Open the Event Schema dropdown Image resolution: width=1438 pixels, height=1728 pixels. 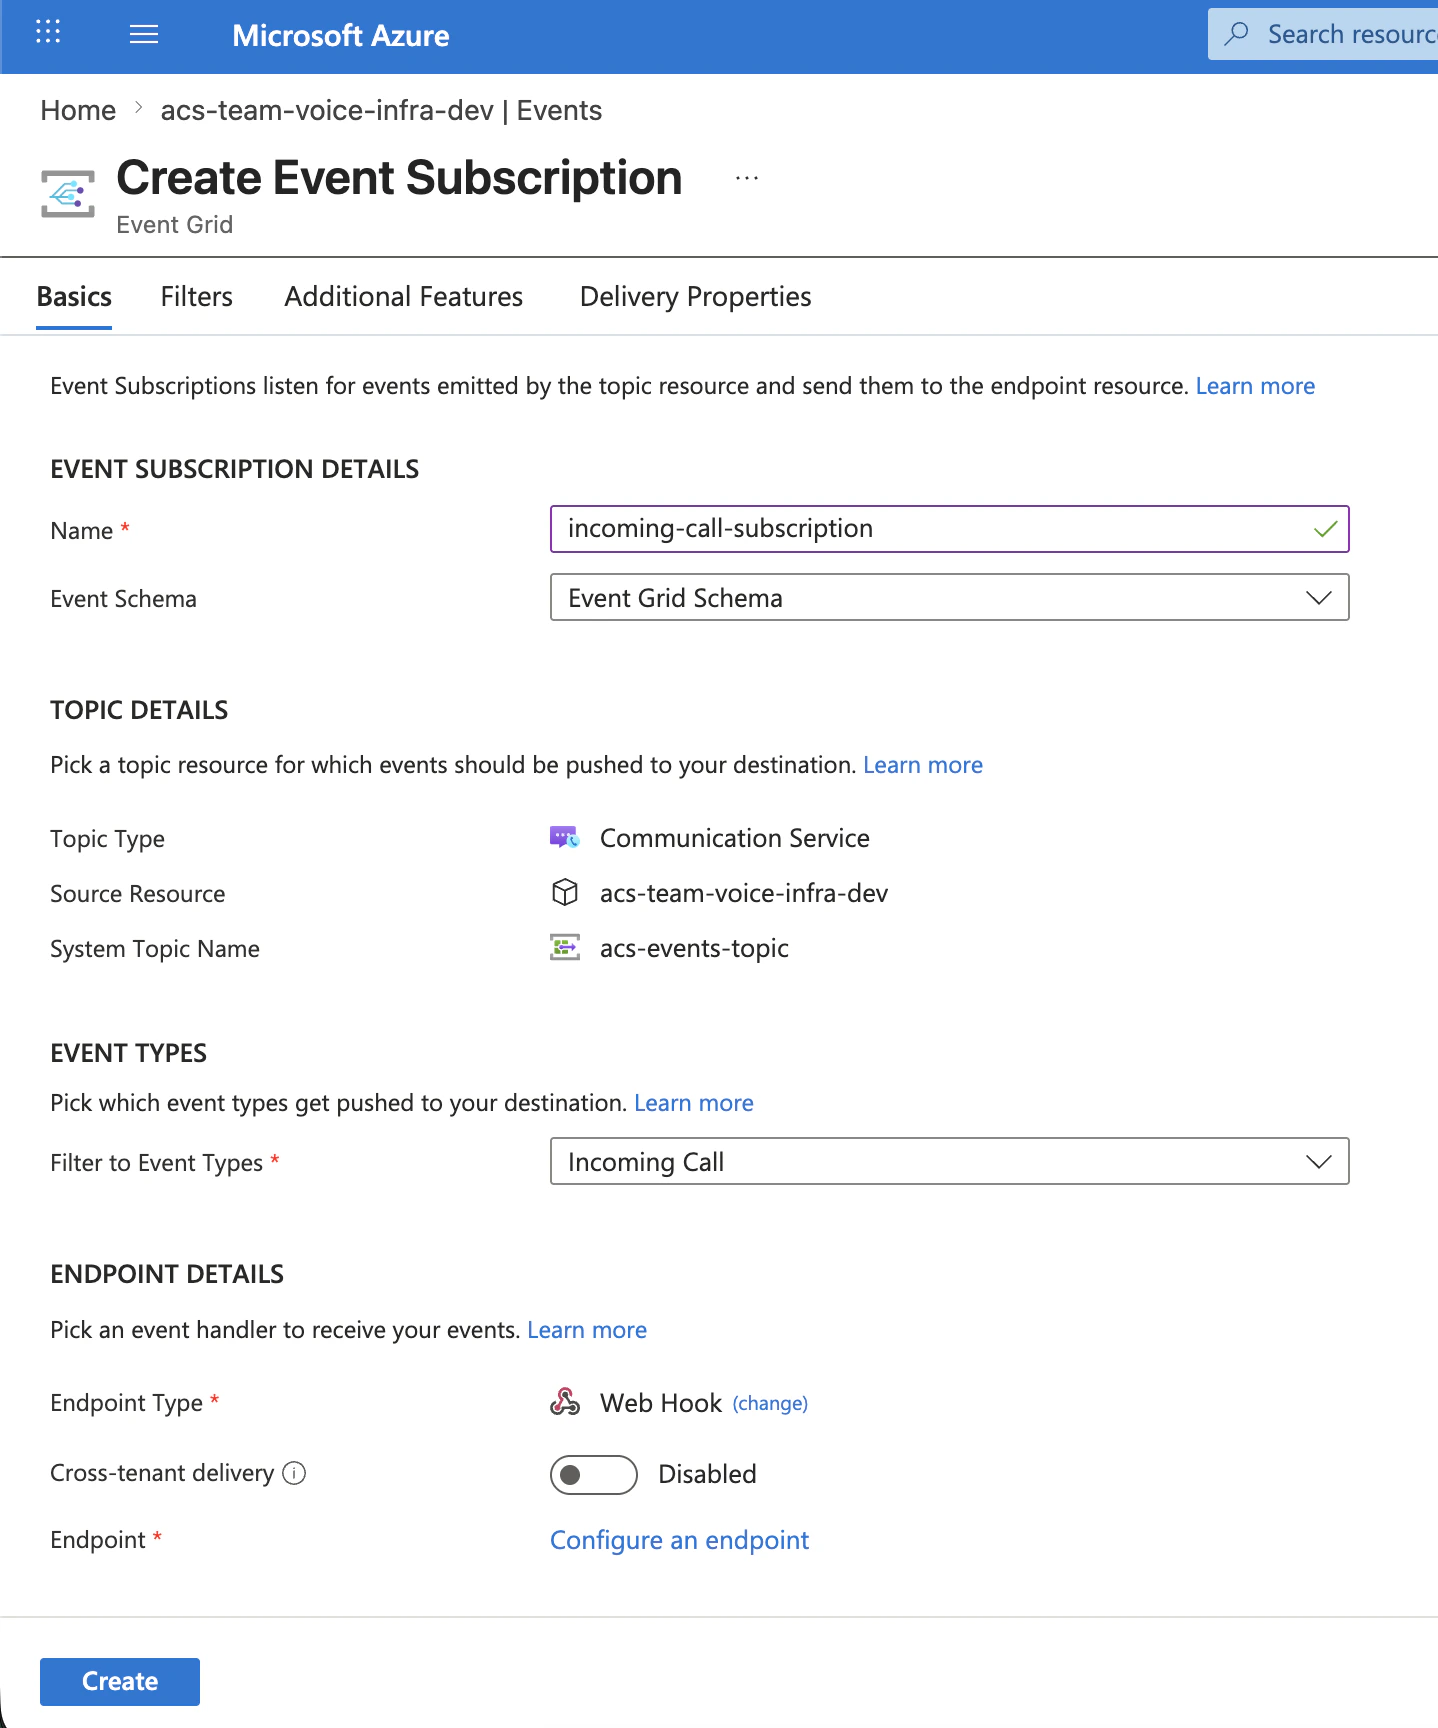[949, 597]
